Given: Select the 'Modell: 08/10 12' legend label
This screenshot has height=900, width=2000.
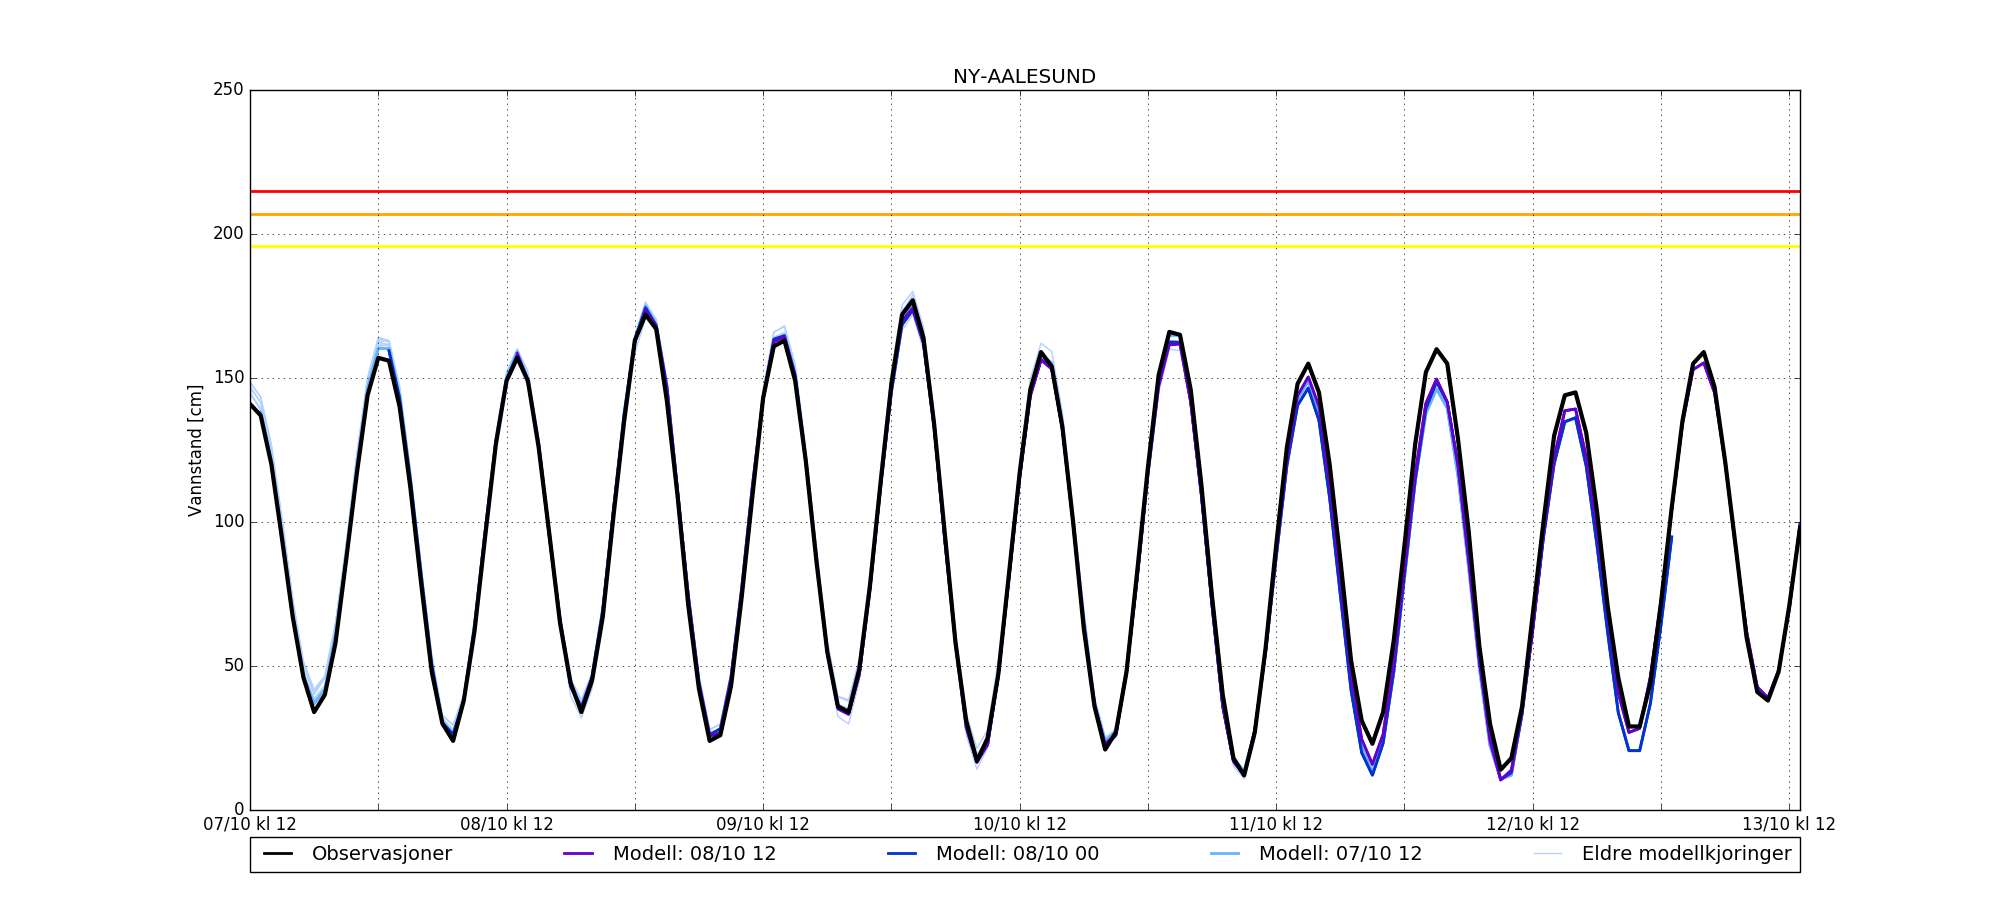Looking at the screenshot, I should pyautogui.click(x=694, y=854).
